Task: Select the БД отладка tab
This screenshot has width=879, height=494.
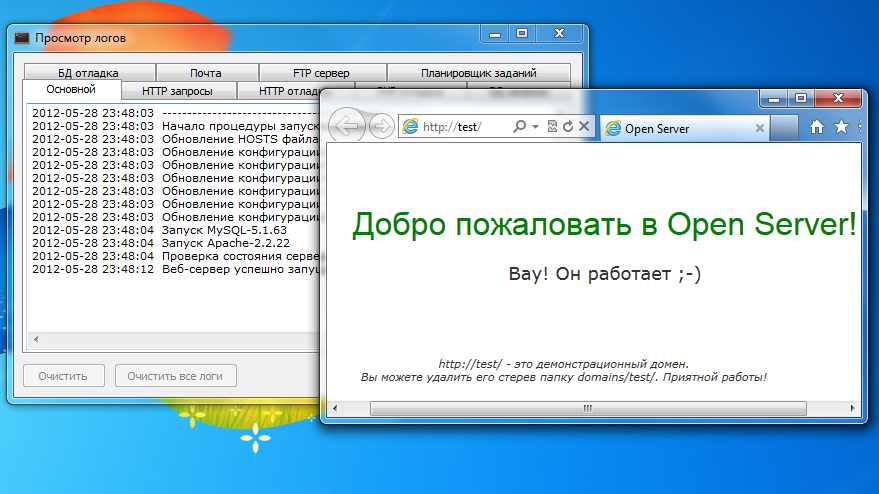Action: coord(88,73)
